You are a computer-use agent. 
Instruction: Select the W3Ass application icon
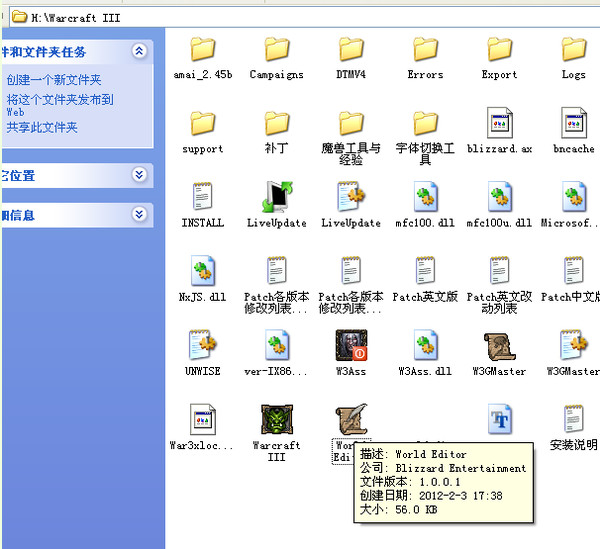point(351,345)
